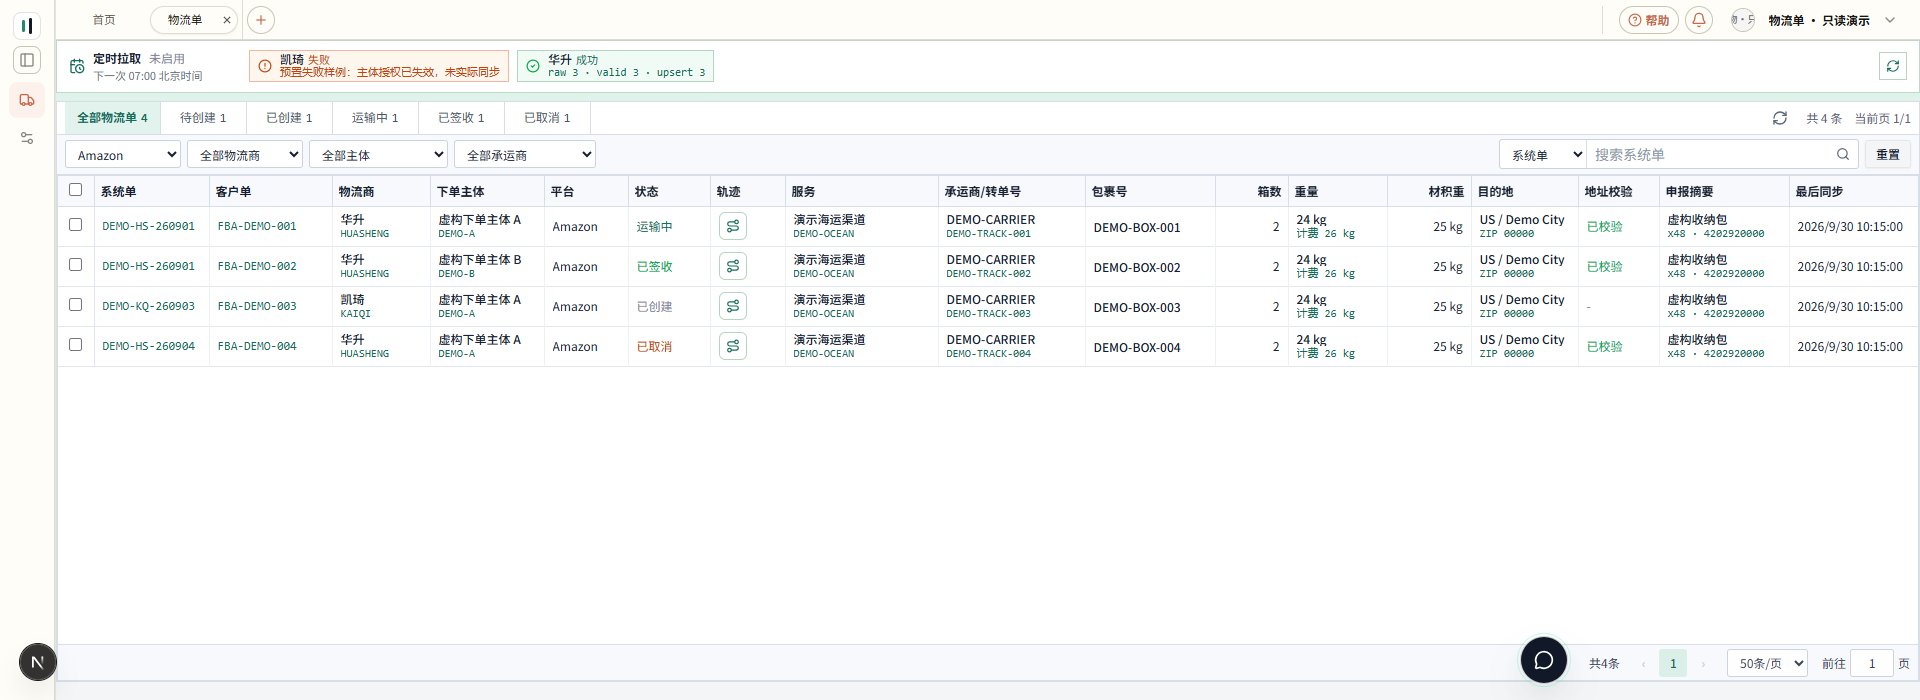Switch to the 已签收 tab
Viewport: 1920px width, 700px height.
pos(461,118)
